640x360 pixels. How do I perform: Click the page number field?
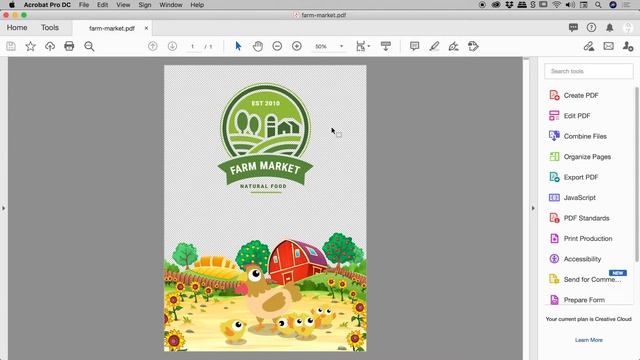click(x=192, y=46)
